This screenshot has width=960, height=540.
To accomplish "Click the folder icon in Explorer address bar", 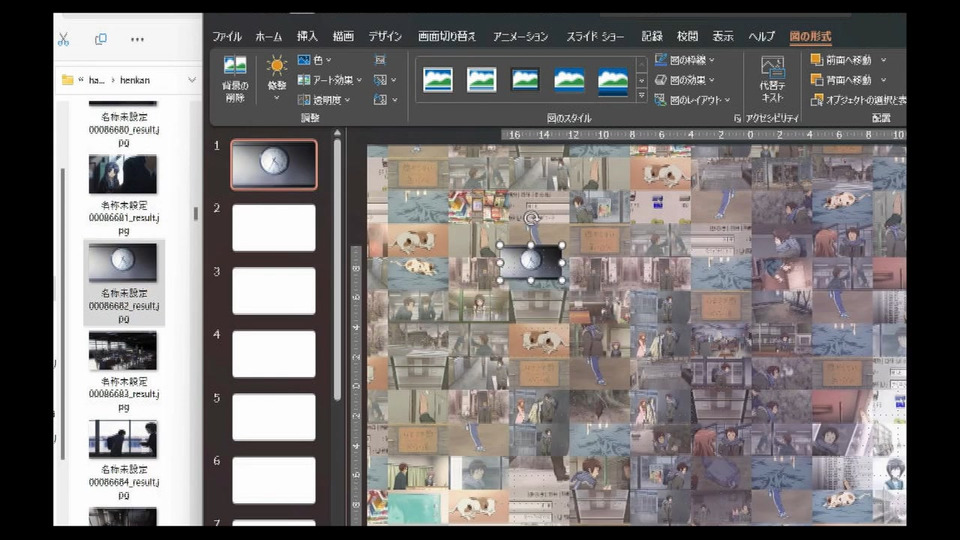I will pyautogui.click(x=67, y=80).
